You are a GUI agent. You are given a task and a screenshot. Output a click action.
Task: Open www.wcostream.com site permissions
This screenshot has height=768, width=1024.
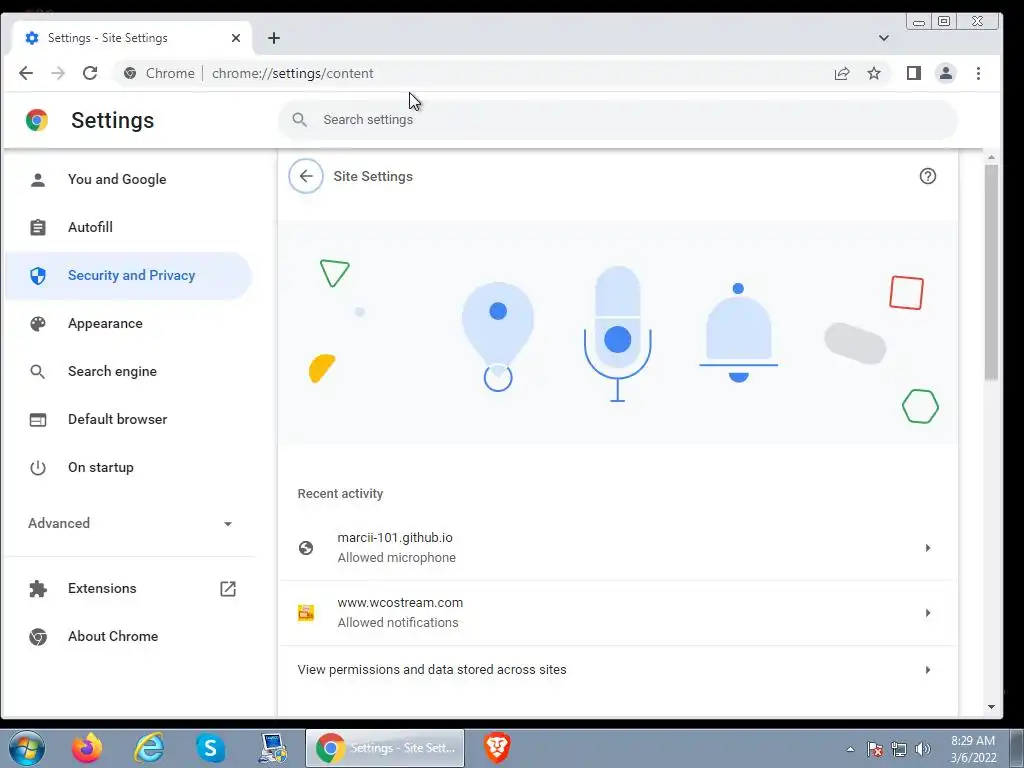tap(618, 613)
